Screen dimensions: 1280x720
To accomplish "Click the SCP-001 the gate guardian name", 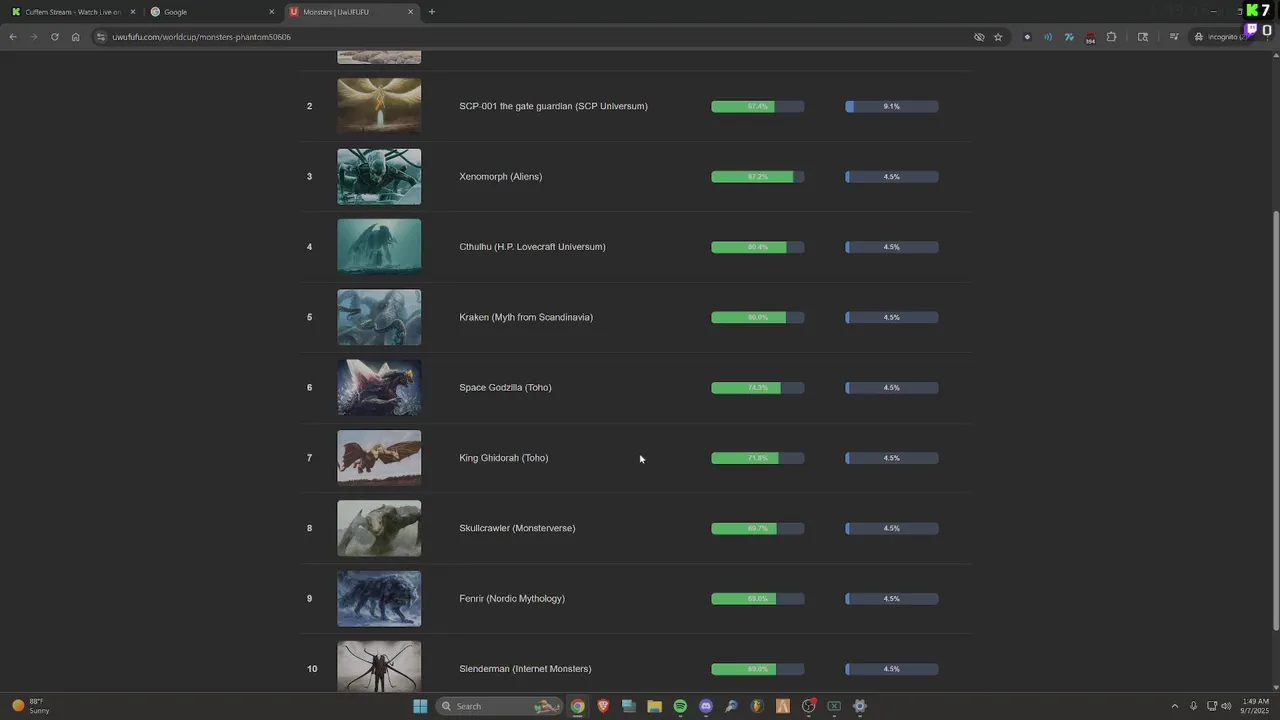I will pyautogui.click(x=553, y=106).
